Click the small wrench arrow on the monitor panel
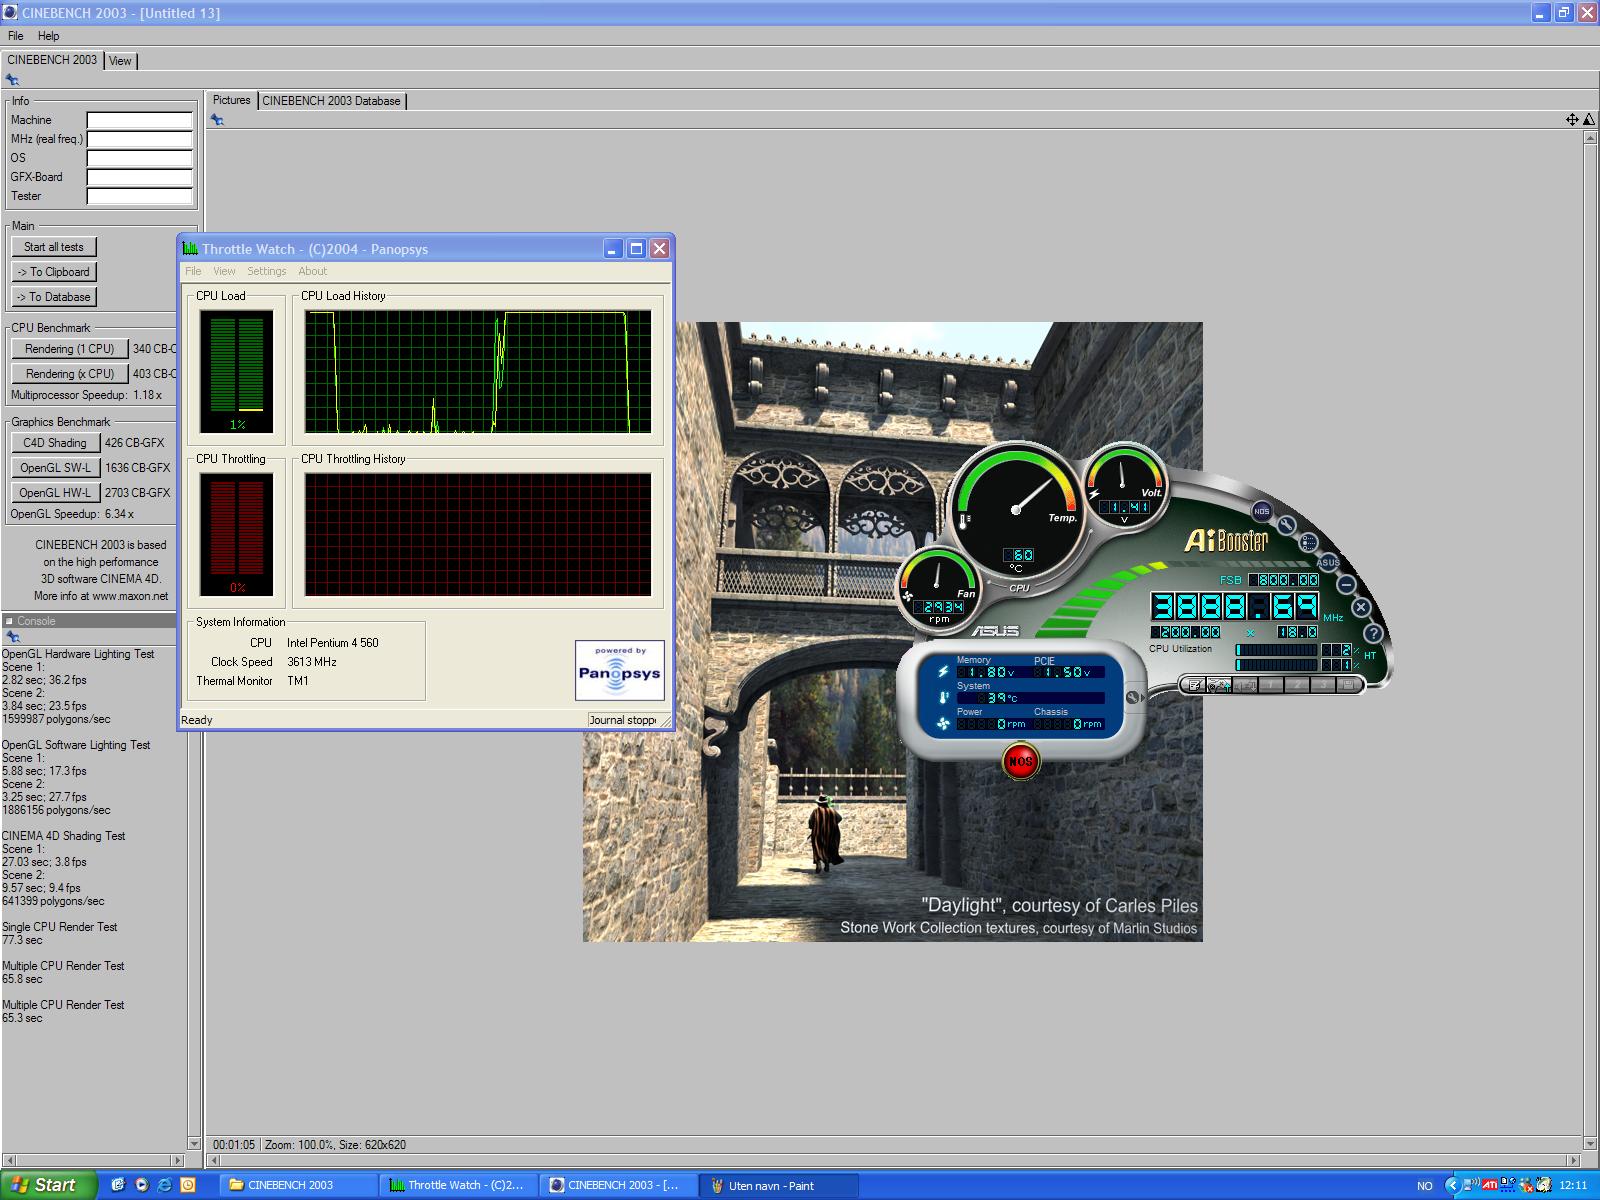The width and height of the screenshot is (1600, 1200). pyautogui.click(x=1133, y=698)
